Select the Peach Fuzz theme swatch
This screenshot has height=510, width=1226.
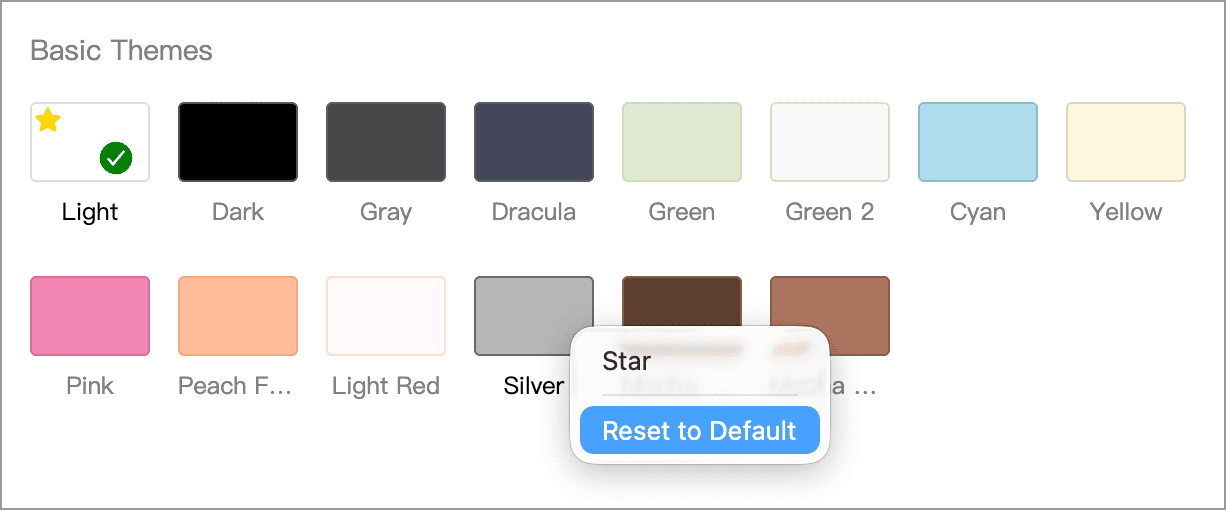click(238, 316)
